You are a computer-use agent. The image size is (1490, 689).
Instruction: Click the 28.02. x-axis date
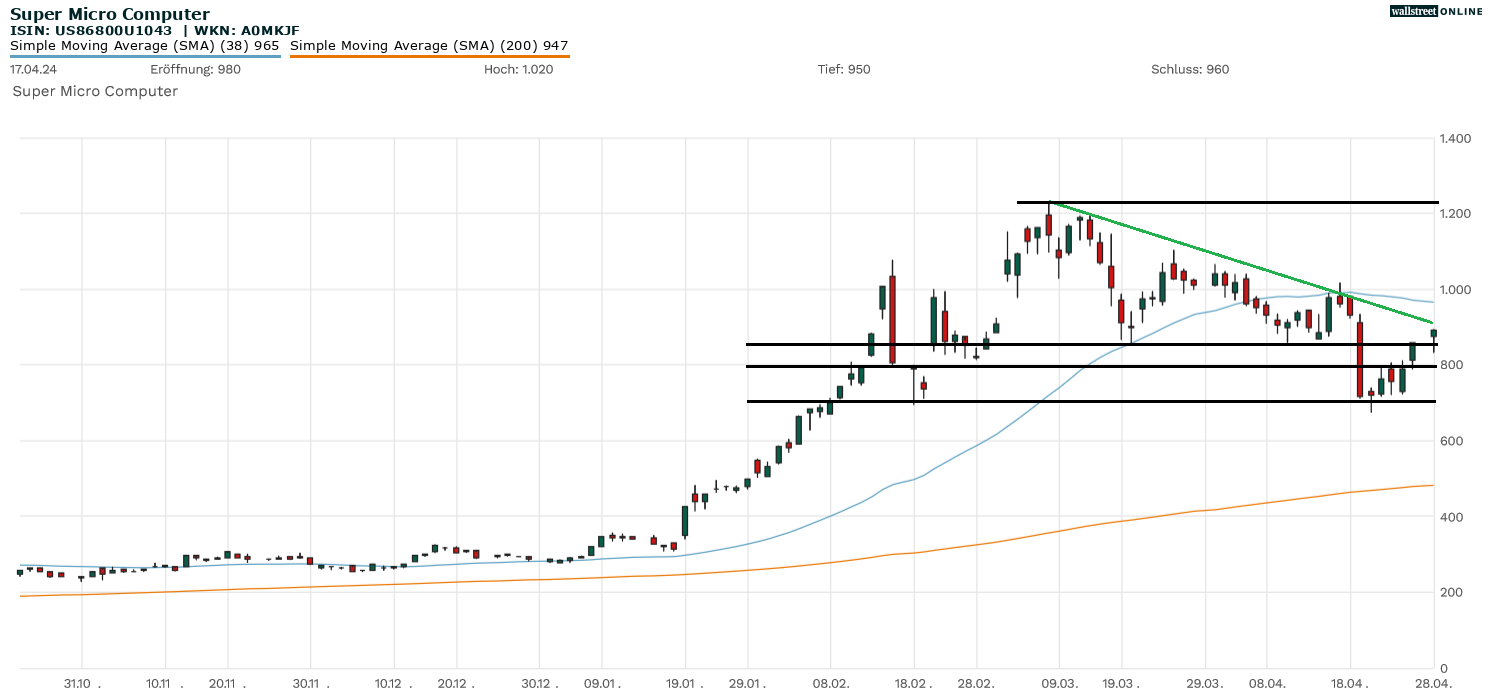[976, 683]
